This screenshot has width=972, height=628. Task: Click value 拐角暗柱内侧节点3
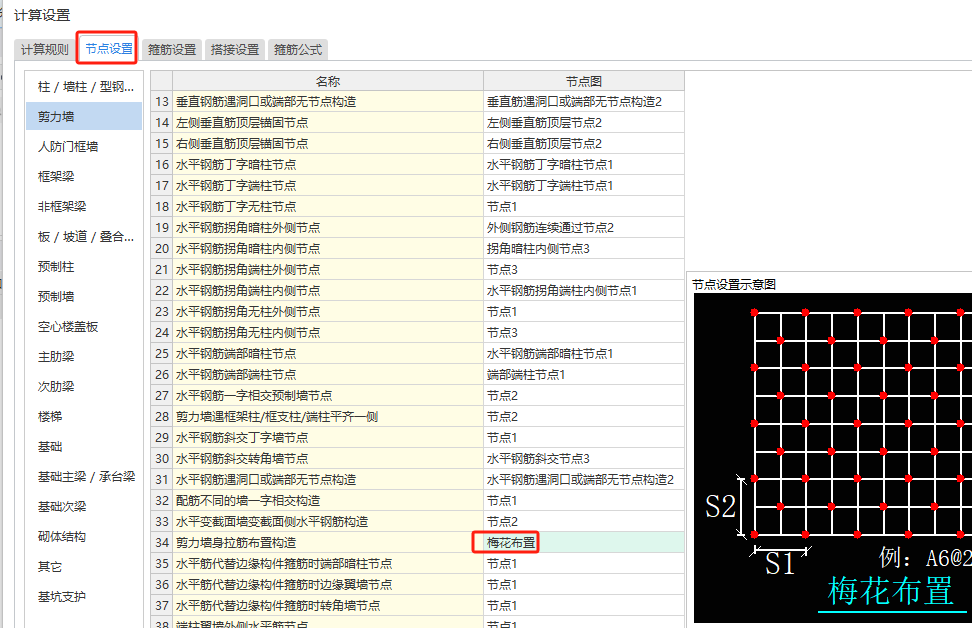584,249
